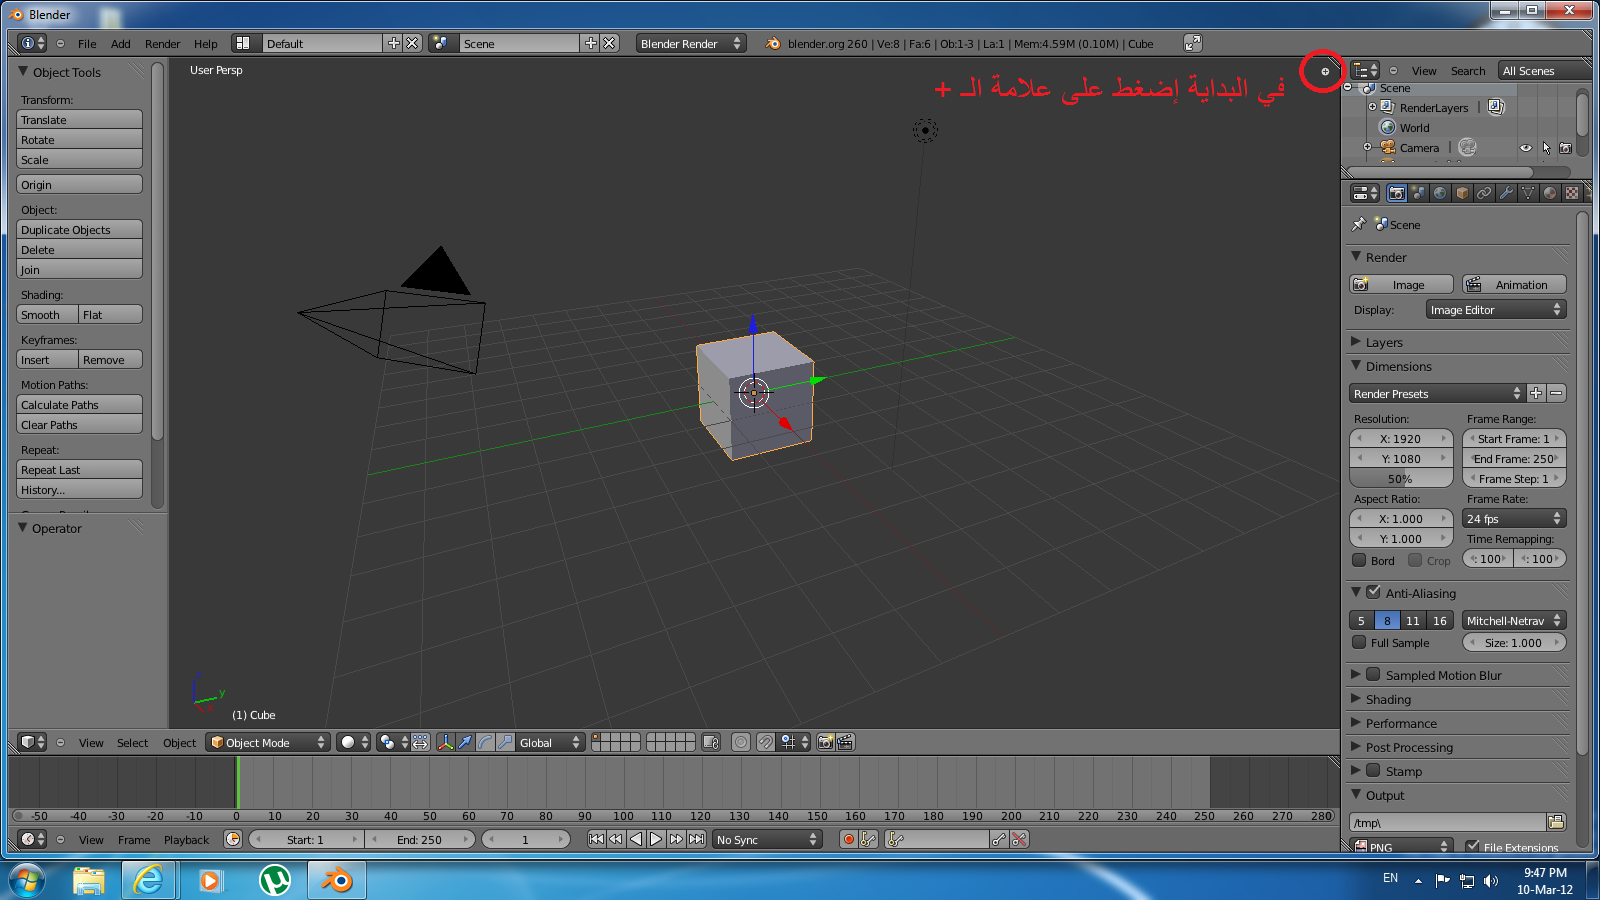Open the Constraints chain-link tab
This screenshot has height=900, width=1600.
(1484, 193)
